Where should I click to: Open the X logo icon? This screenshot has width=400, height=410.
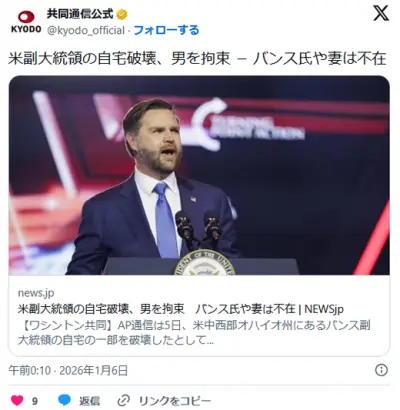tap(381, 14)
